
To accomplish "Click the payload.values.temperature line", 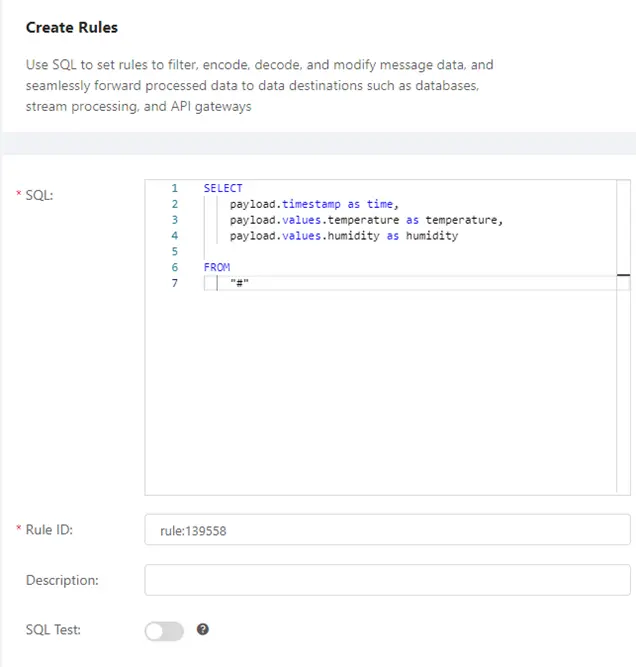I will click(365, 220).
